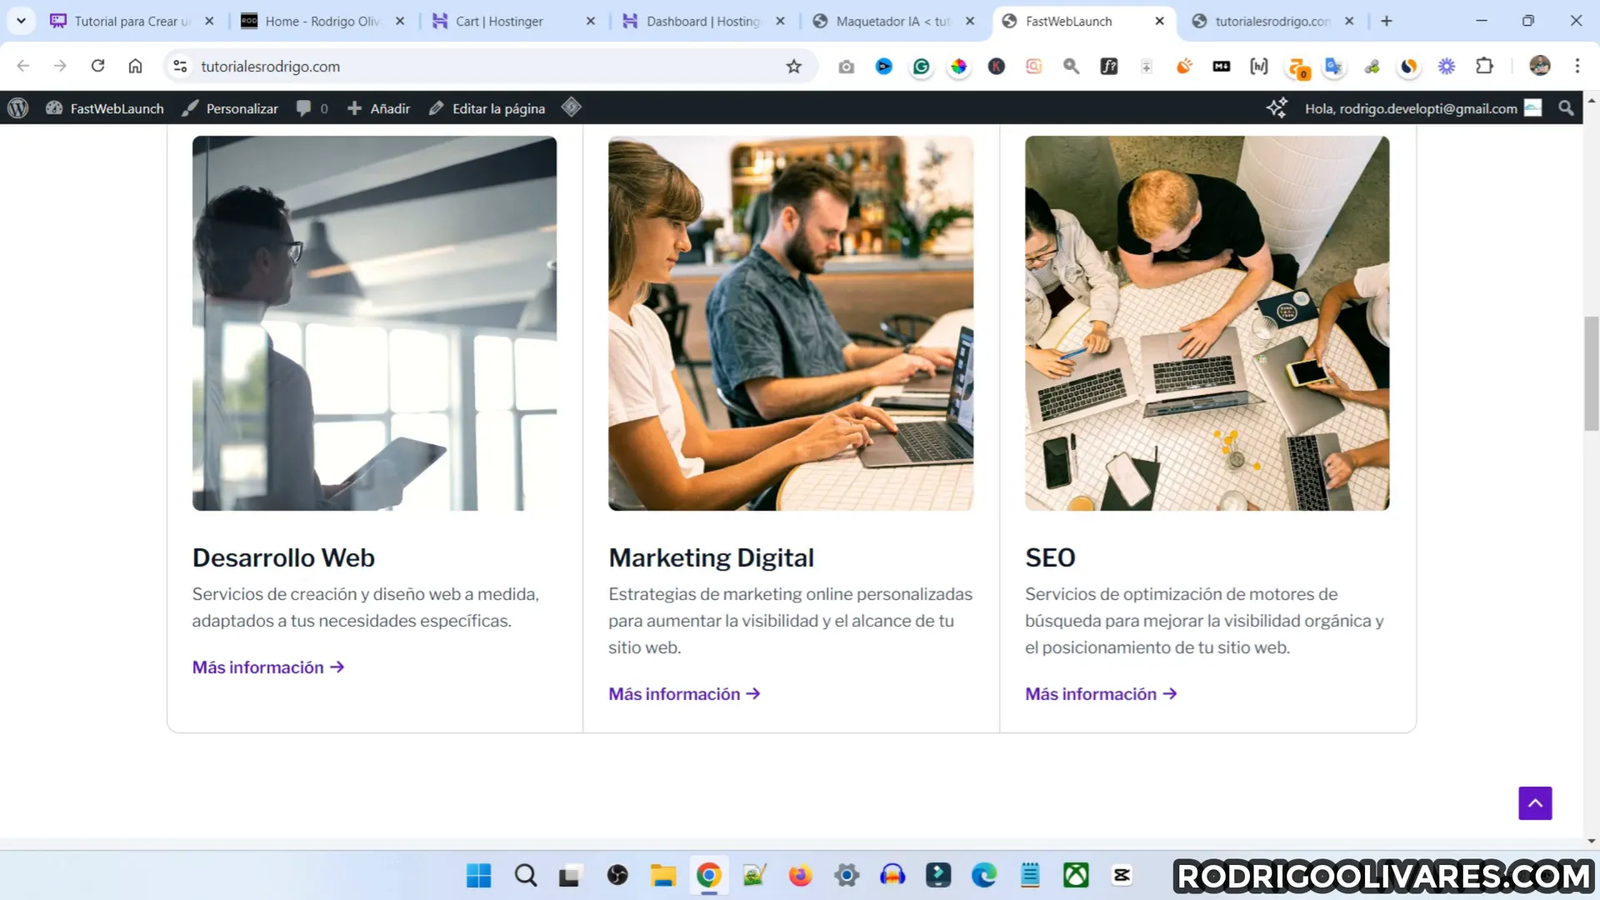
Task: Open Chrome three-dot menu
Action: pyautogui.click(x=1577, y=66)
